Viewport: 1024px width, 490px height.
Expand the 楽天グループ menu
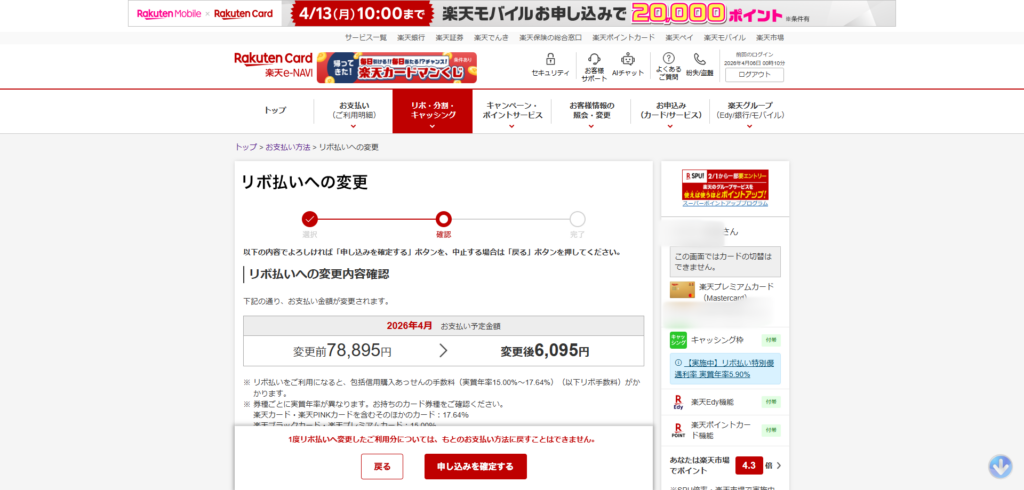pos(748,111)
